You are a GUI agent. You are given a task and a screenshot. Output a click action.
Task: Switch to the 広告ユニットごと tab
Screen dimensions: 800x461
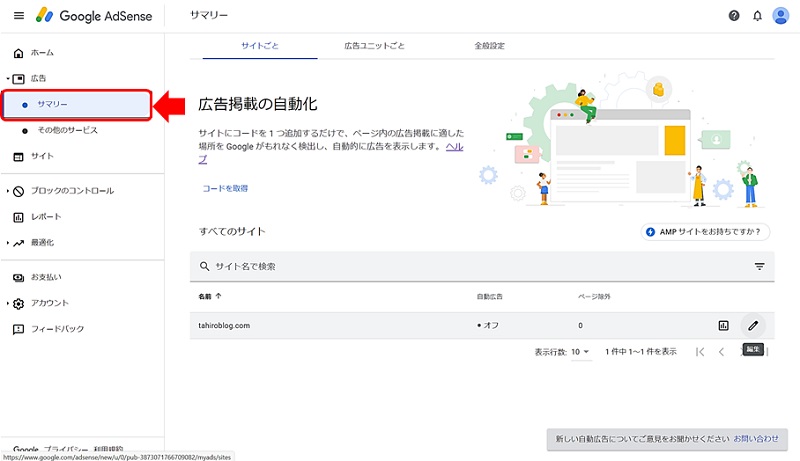pyautogui.click(x=374, y=46)
